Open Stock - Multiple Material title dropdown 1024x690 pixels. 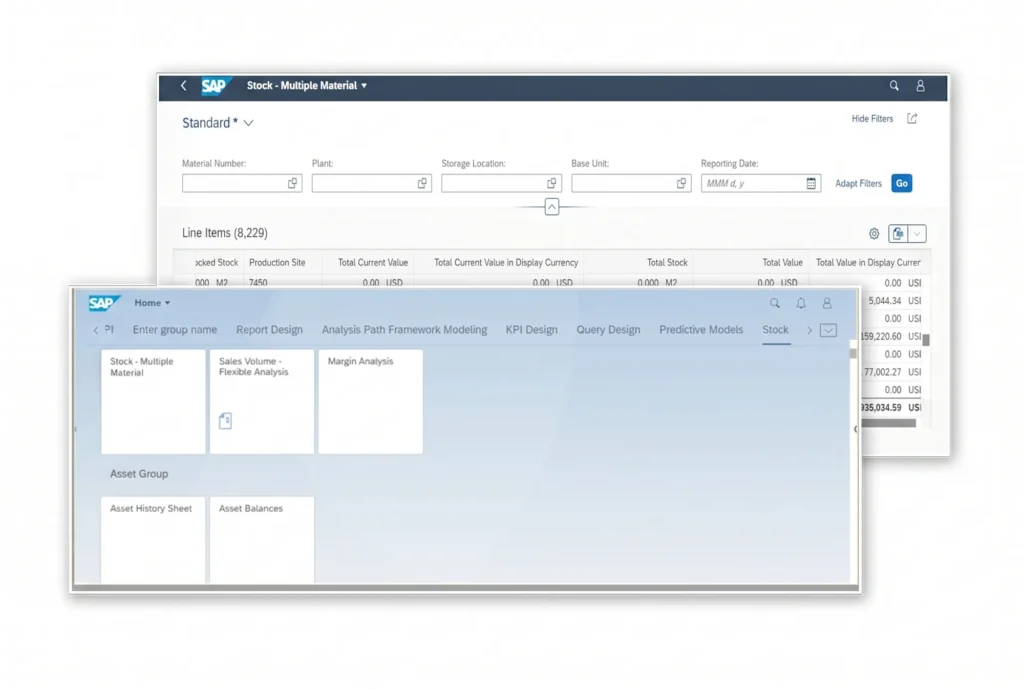(364, 86)
